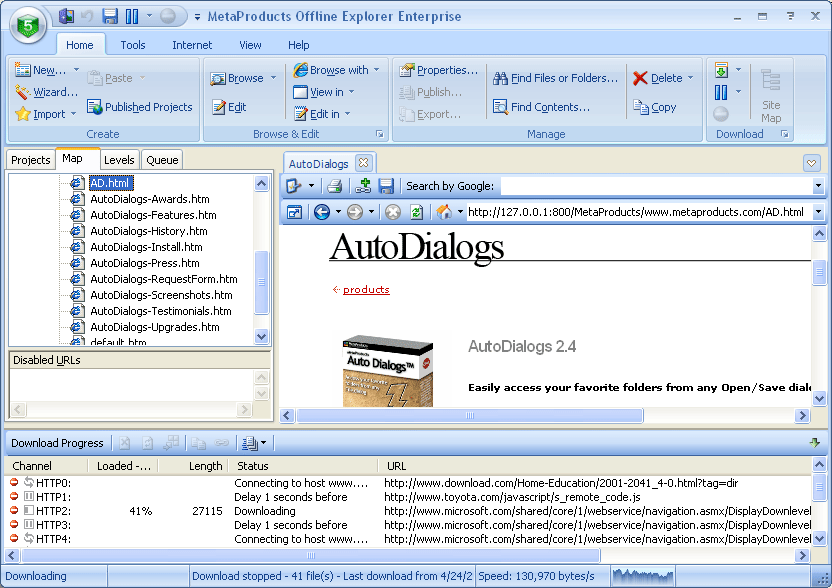This screenshot has width=832, height=588.
Task: Select the HTTP2 downloading row
Action: pos(410,511)
